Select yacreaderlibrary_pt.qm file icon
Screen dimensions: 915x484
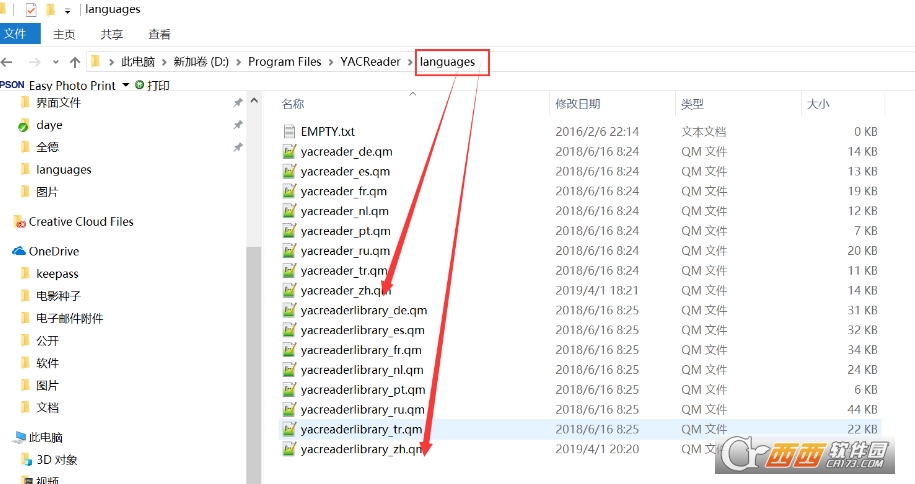point(289,389)
